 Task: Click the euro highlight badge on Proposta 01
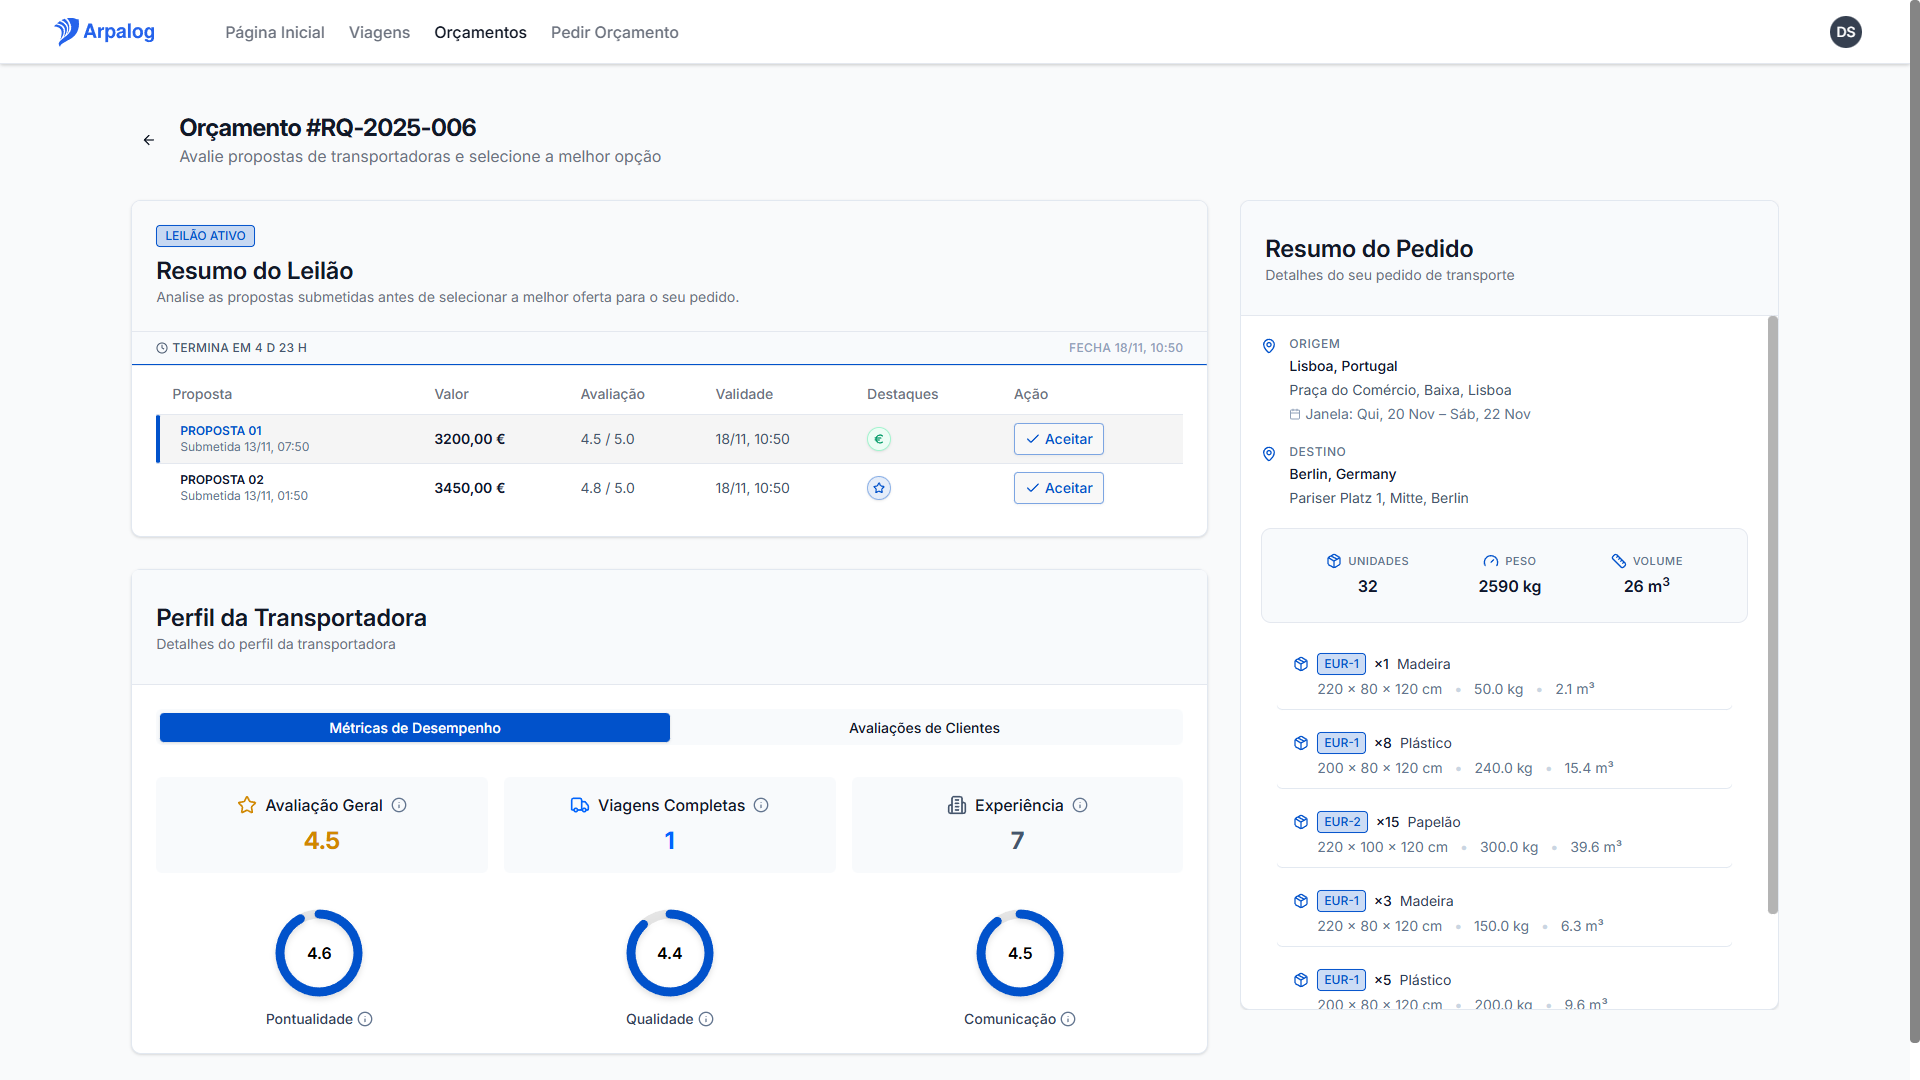click(x=878, y=439)
